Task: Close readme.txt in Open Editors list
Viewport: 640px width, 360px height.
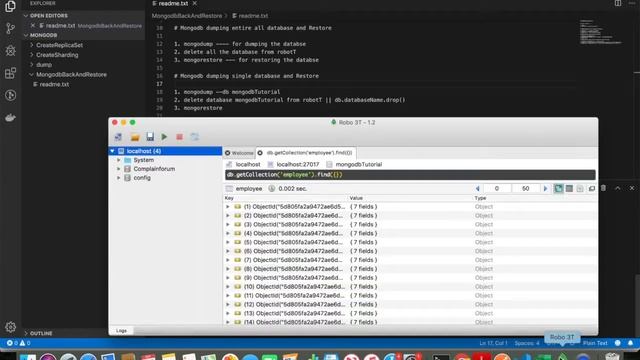Action: click(33, 25)
